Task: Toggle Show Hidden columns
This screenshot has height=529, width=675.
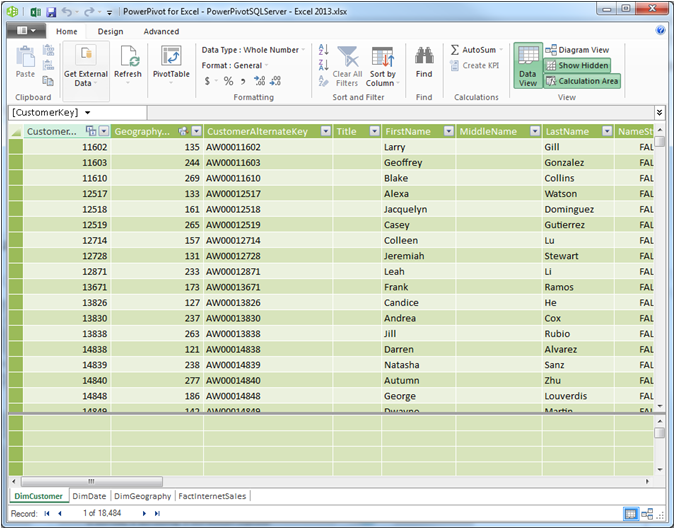Action: [x=577, y=65]
